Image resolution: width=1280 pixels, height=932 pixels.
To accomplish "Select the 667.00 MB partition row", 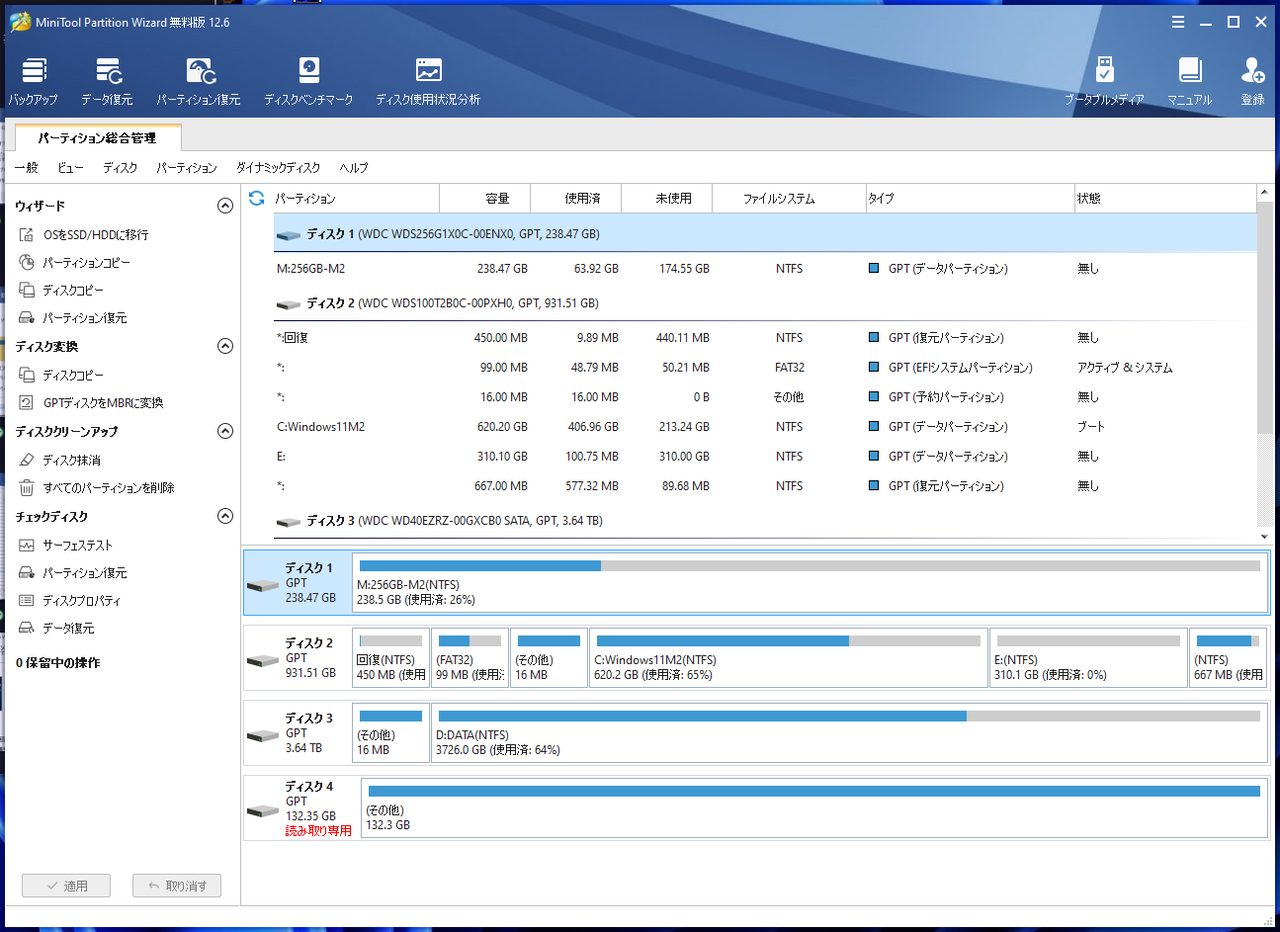I will [765, 486].
